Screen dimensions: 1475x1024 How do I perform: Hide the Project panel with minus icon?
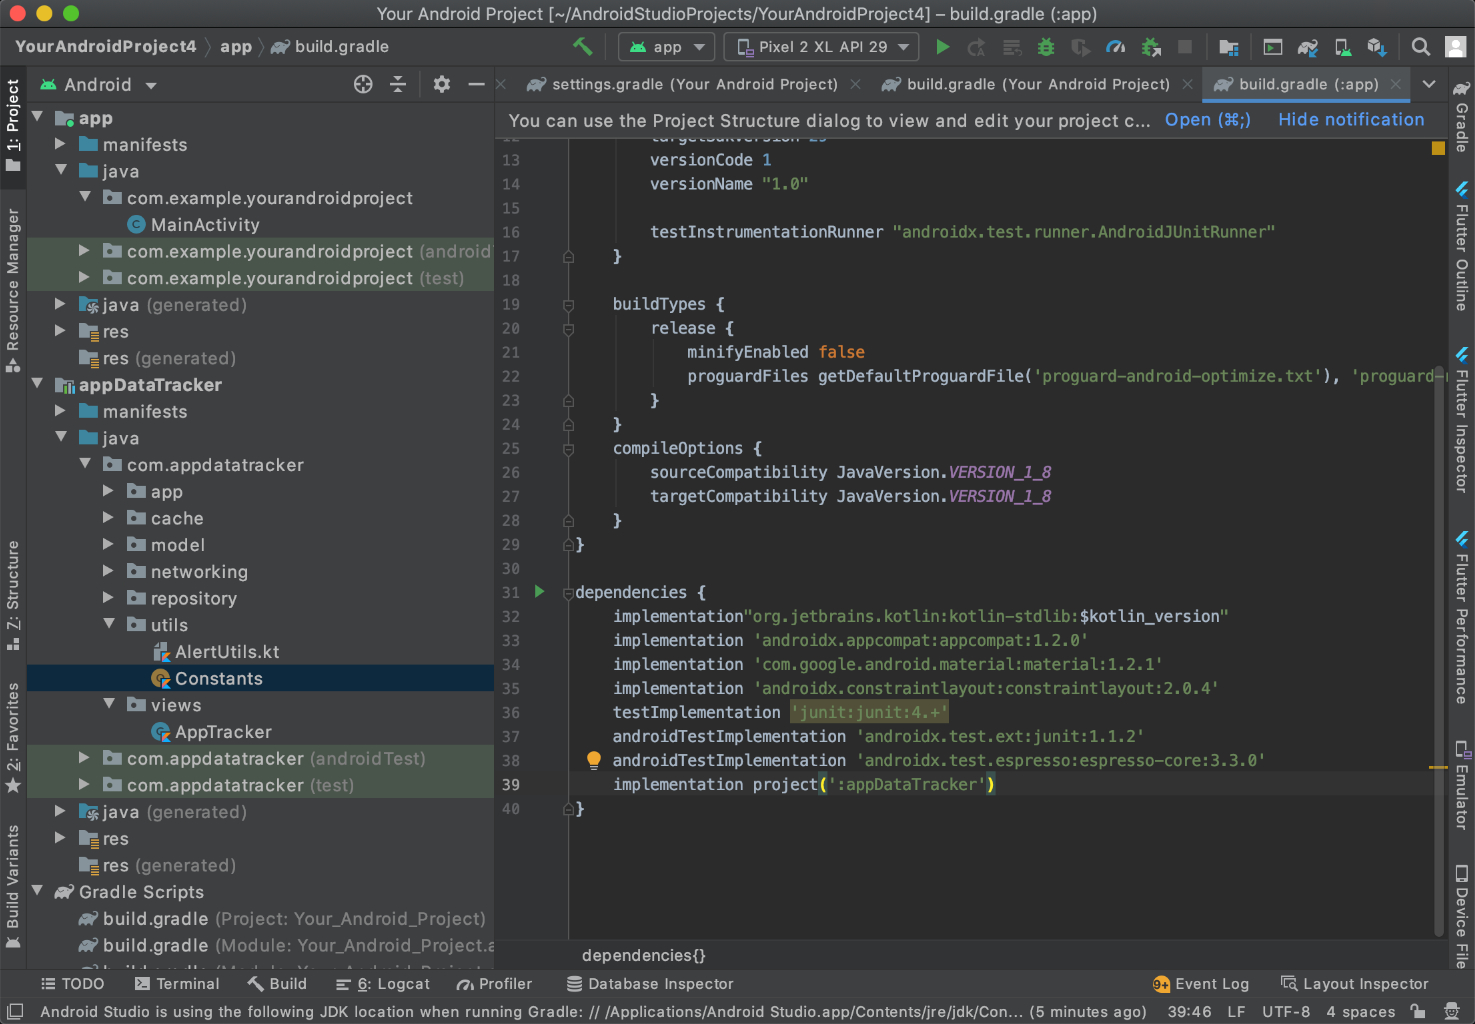(476, 85)
